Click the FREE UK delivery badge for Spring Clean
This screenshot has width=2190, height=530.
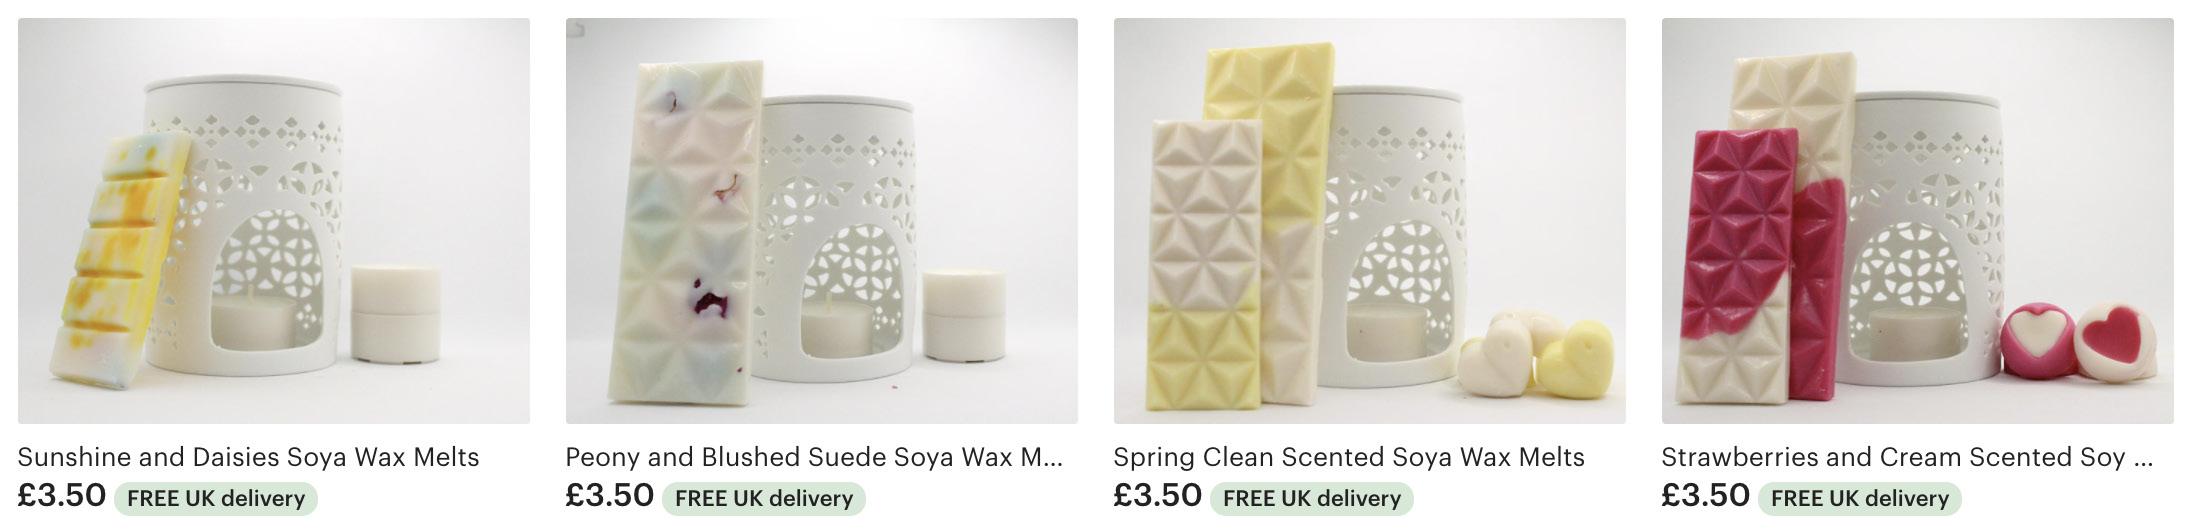1312,498
